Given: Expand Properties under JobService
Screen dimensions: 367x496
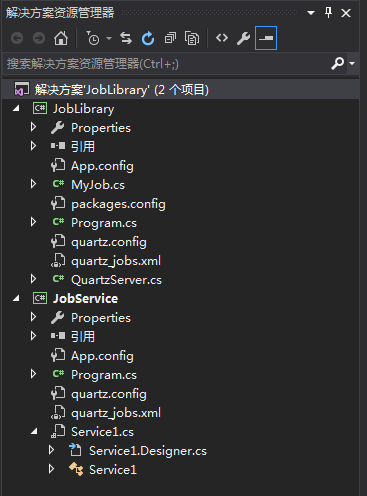Looking at the screenshot, I should pyautogui.click(x=33, y=317).
